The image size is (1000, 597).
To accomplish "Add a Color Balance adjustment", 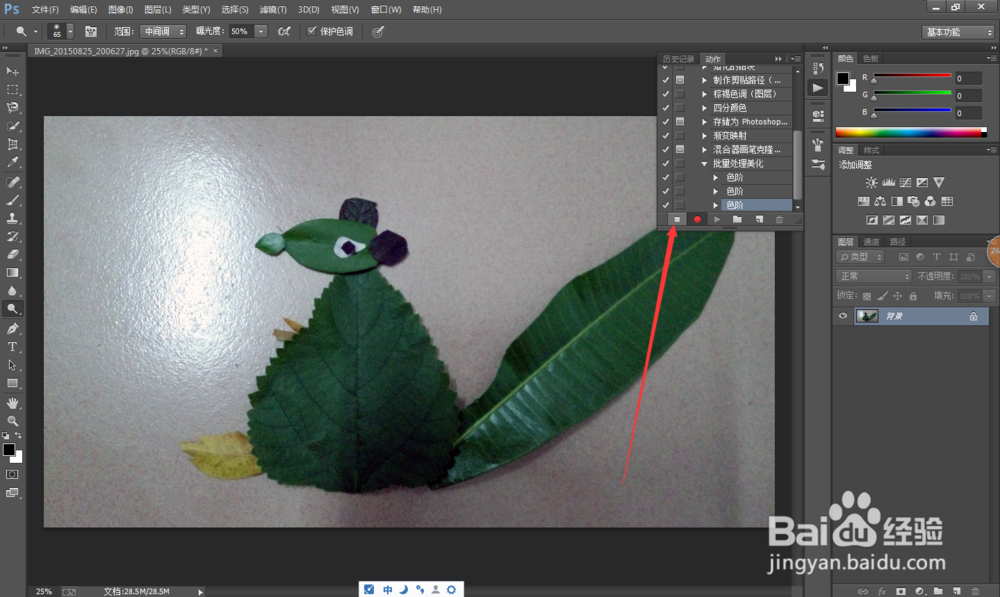I will (880, 202).
